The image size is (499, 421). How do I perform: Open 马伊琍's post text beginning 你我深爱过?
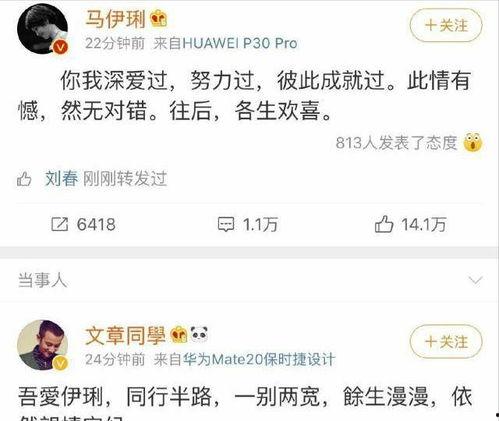(245, 95)
